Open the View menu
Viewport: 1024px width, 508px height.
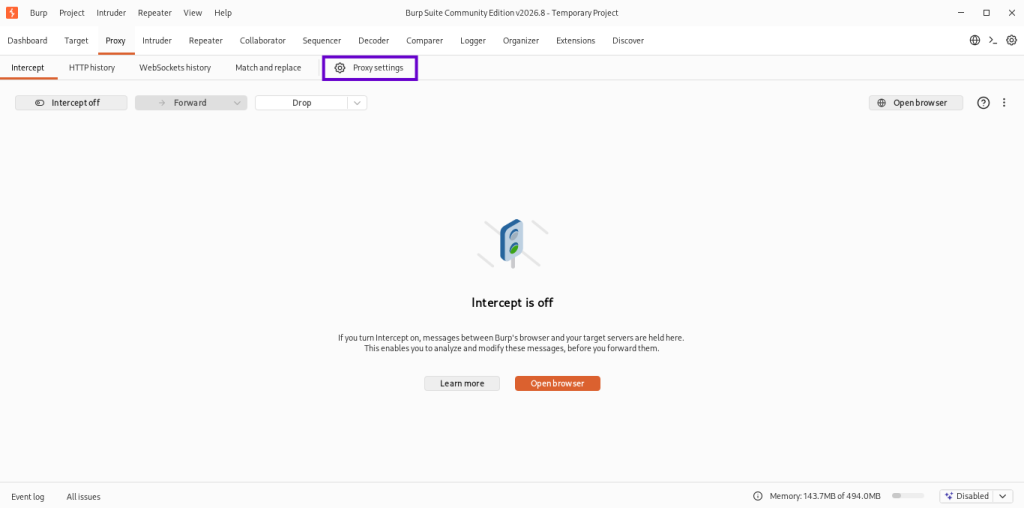[x=193, y=13]
